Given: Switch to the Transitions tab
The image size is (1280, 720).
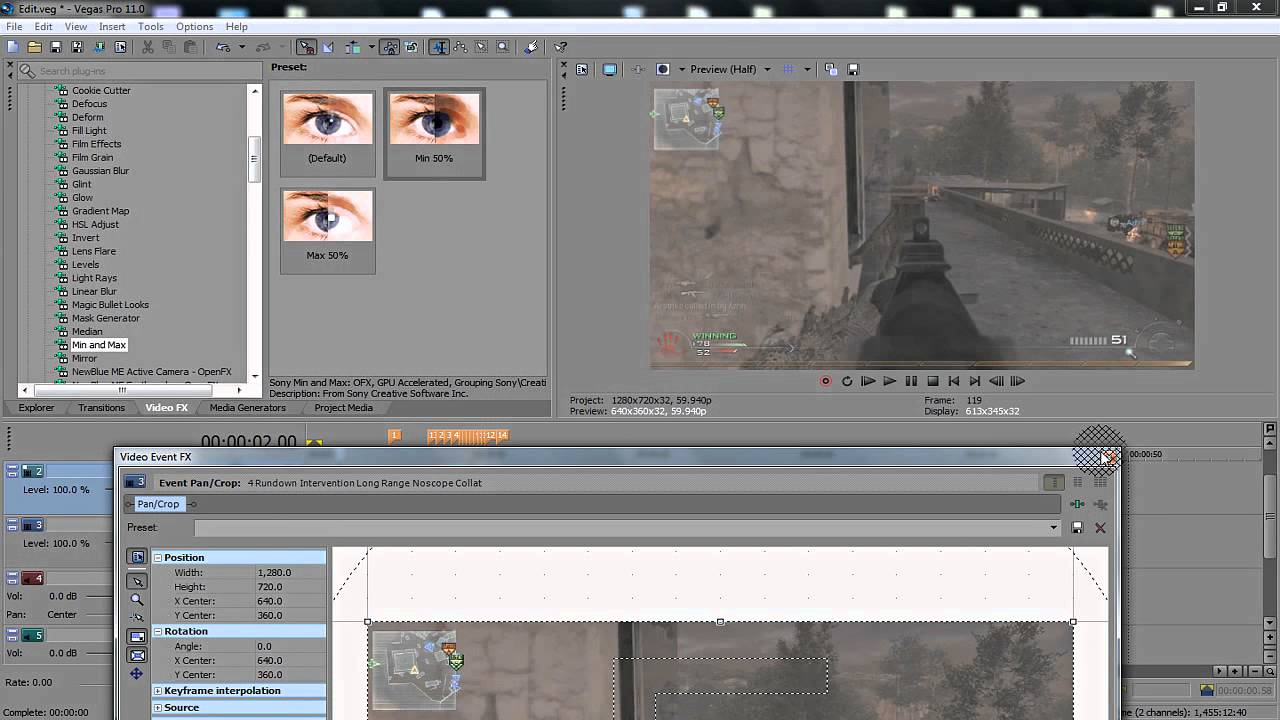Looking at the screenshot, I should click(x=101, y=408).
